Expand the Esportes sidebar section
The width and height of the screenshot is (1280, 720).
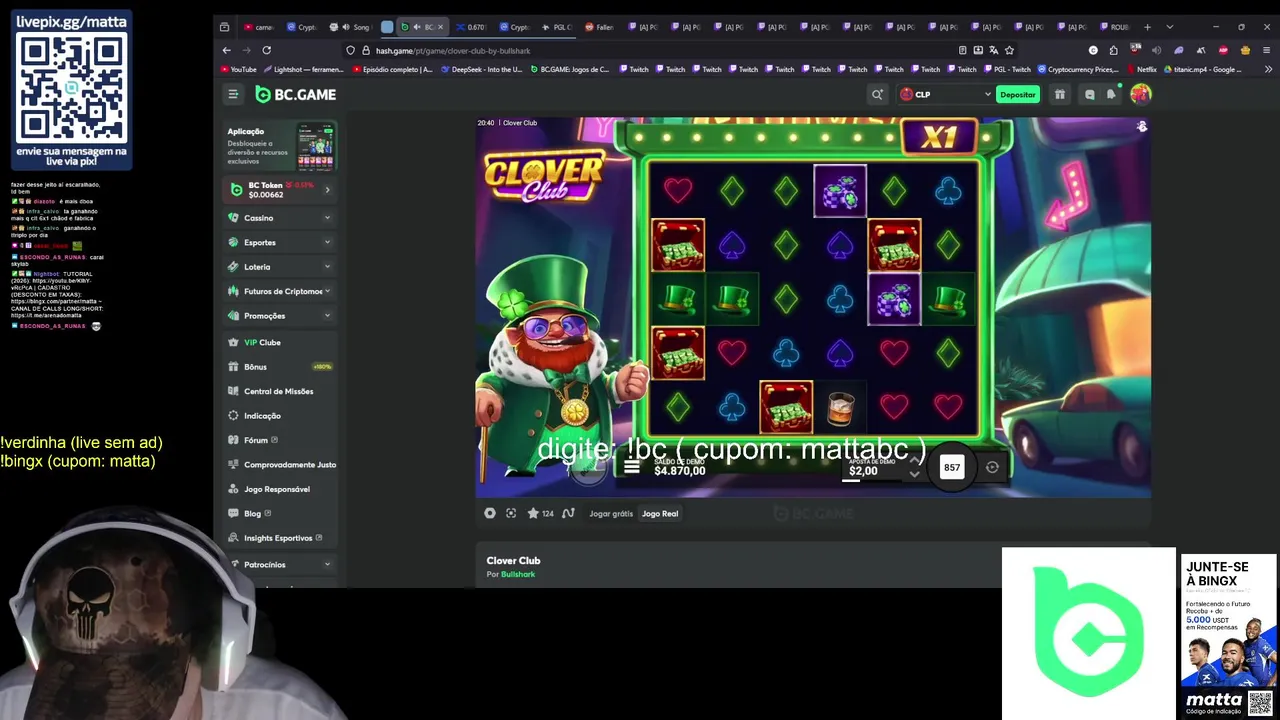pyautogui.click(x=281, y=242)
